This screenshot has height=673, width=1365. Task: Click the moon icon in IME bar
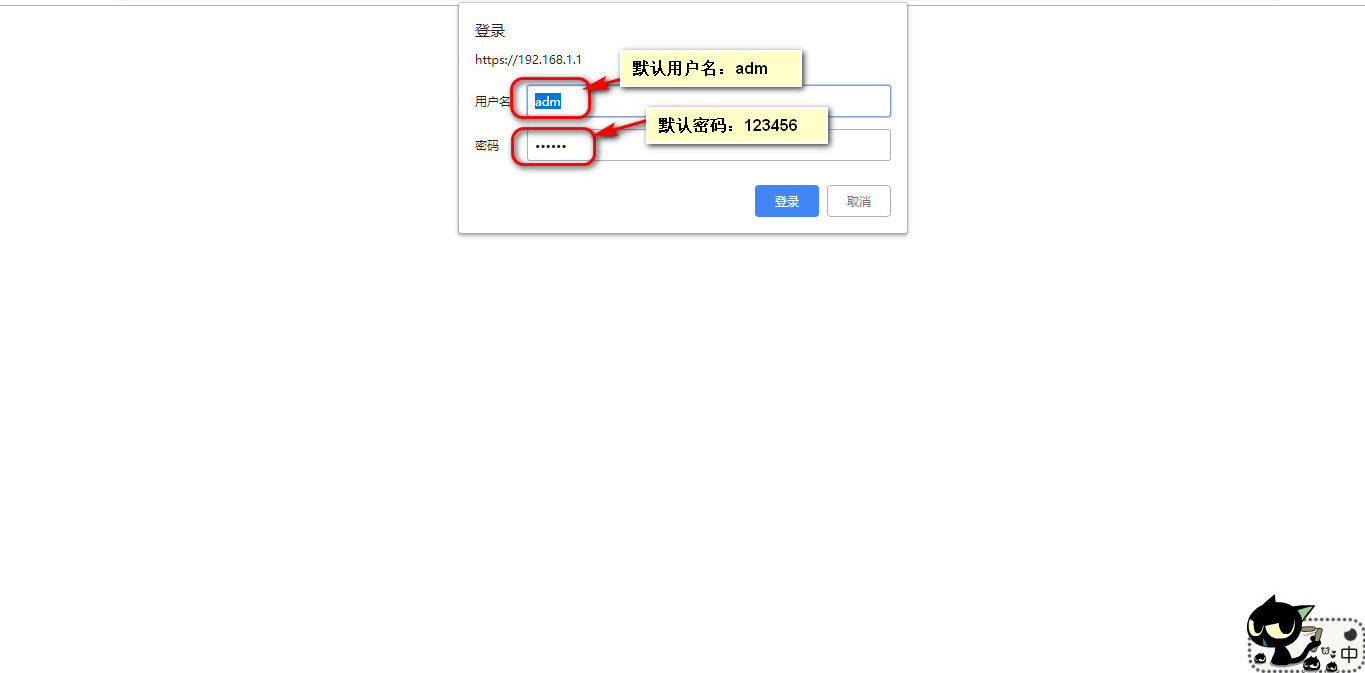tap(1350, 634)
